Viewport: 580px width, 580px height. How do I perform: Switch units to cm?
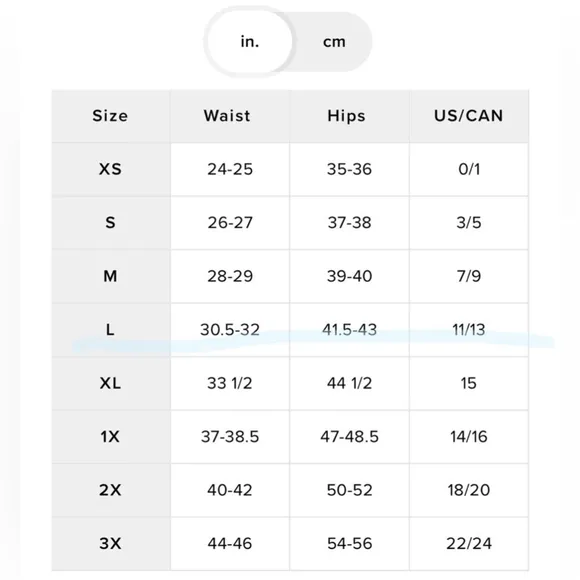coord(334,42)
